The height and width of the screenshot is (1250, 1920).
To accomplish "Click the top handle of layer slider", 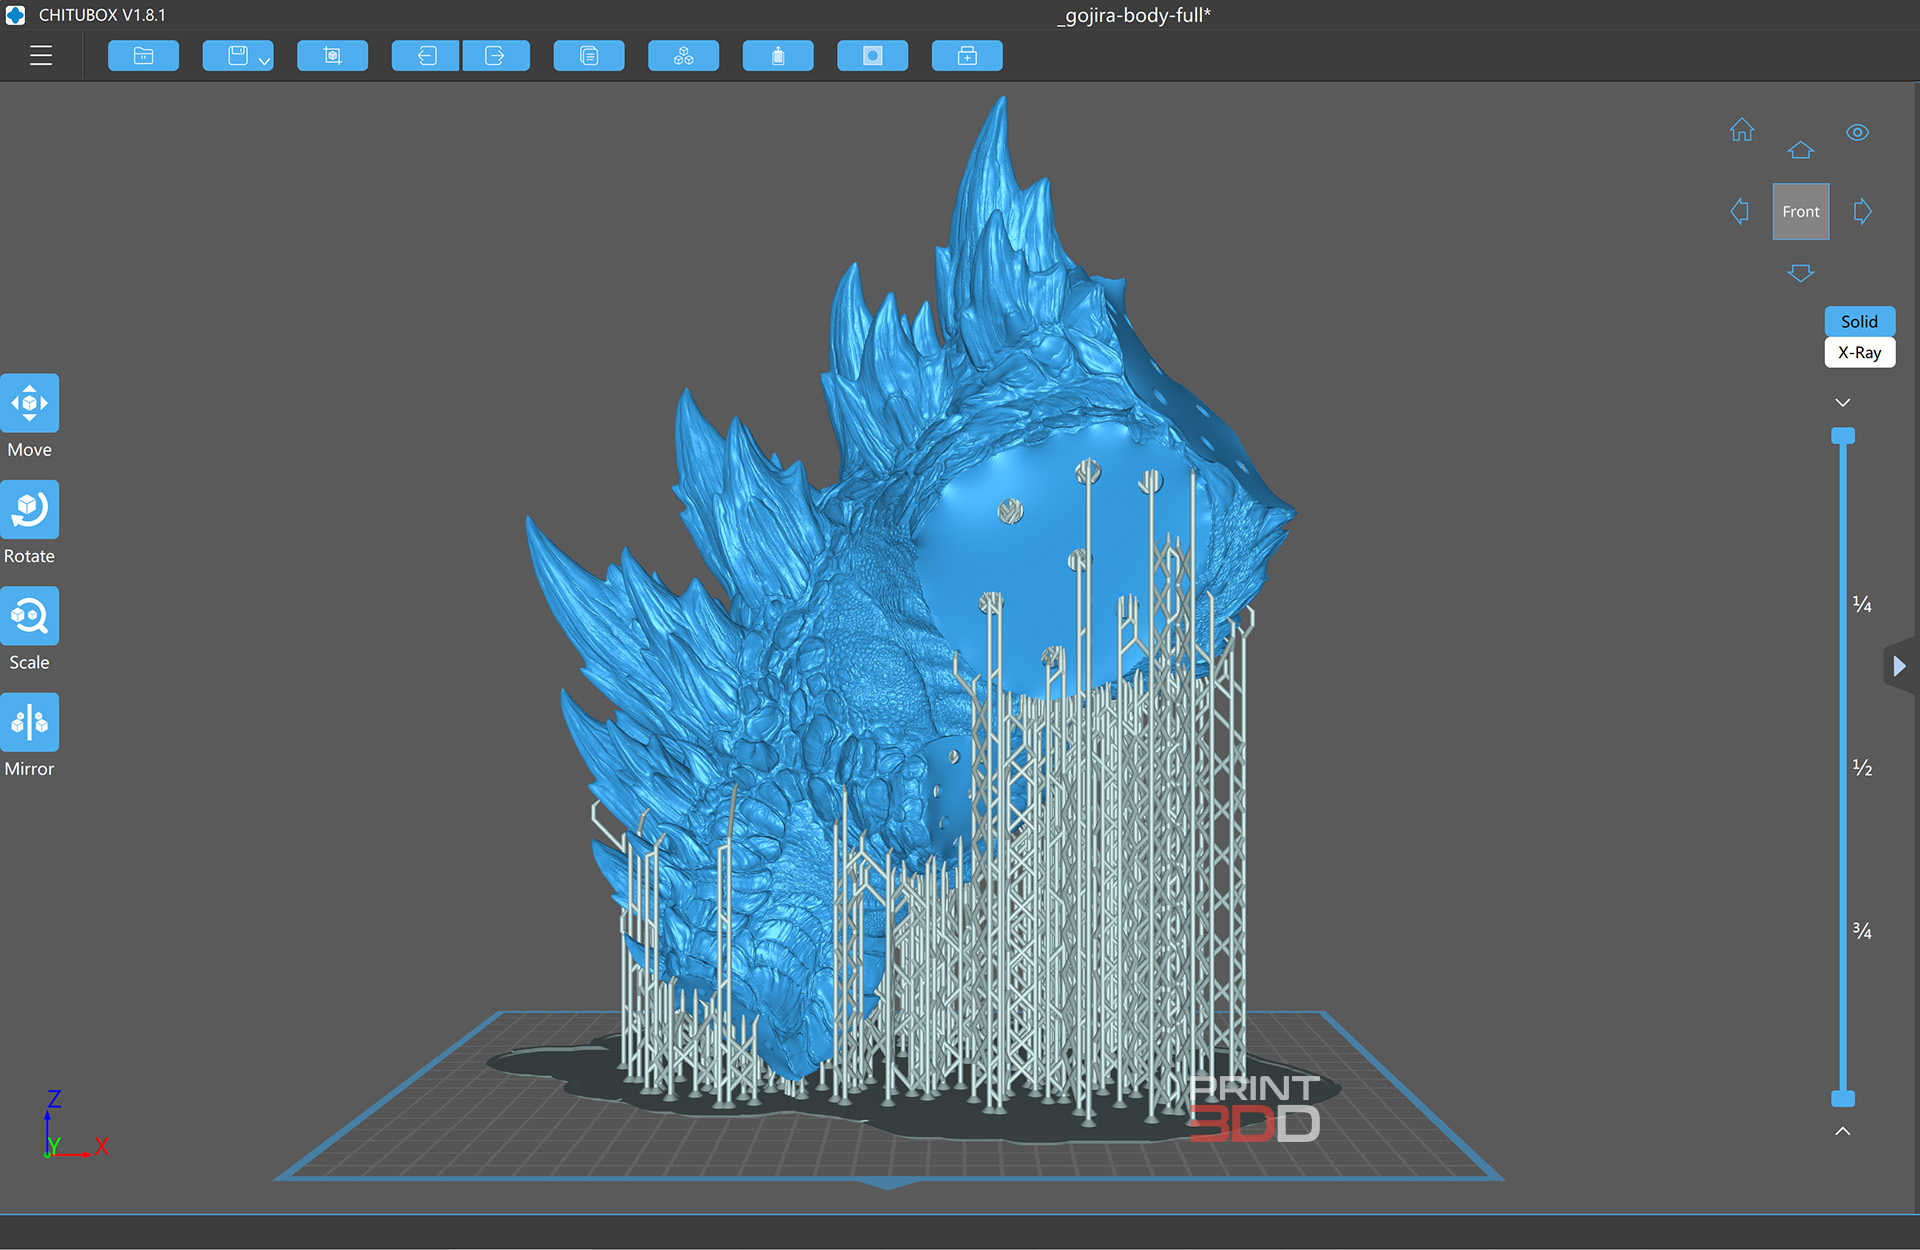I will (1843, 436).
